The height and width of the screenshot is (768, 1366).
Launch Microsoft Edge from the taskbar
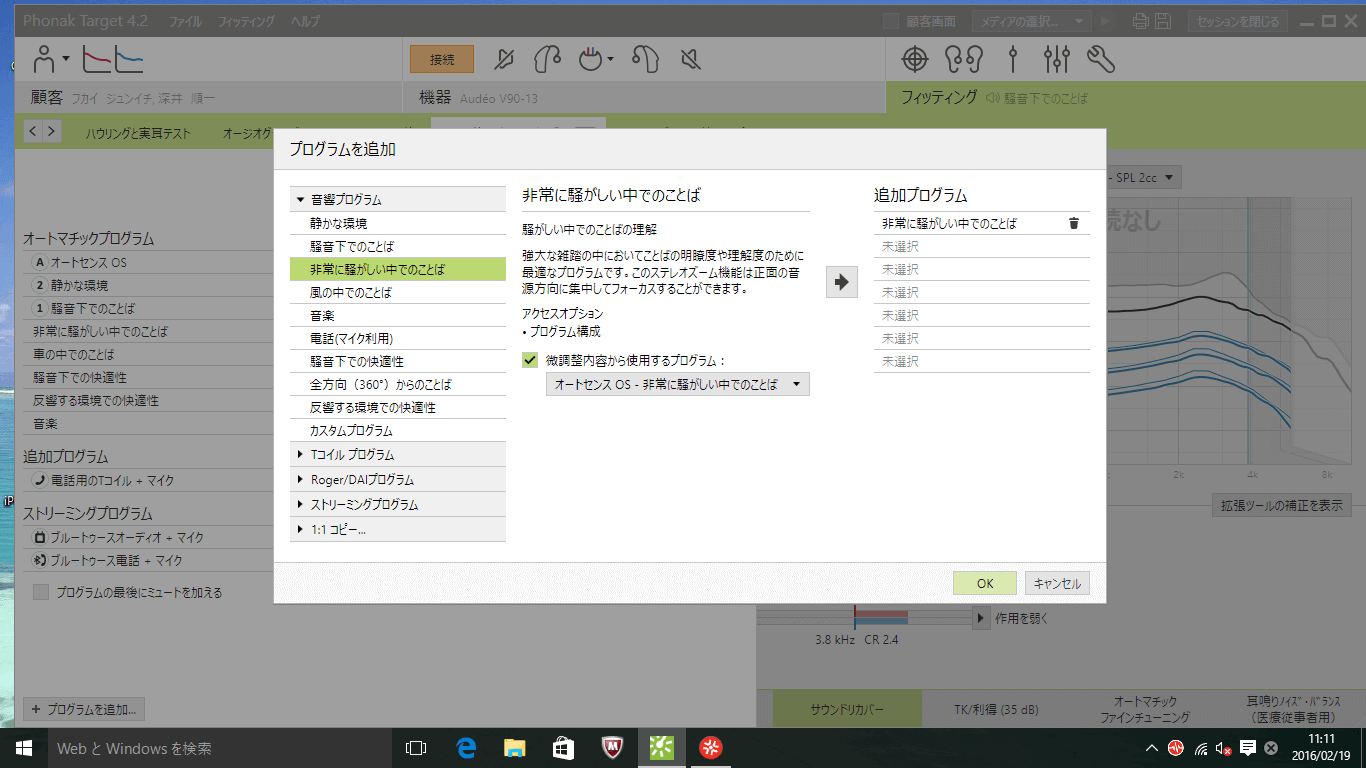[x=465, y=747]
